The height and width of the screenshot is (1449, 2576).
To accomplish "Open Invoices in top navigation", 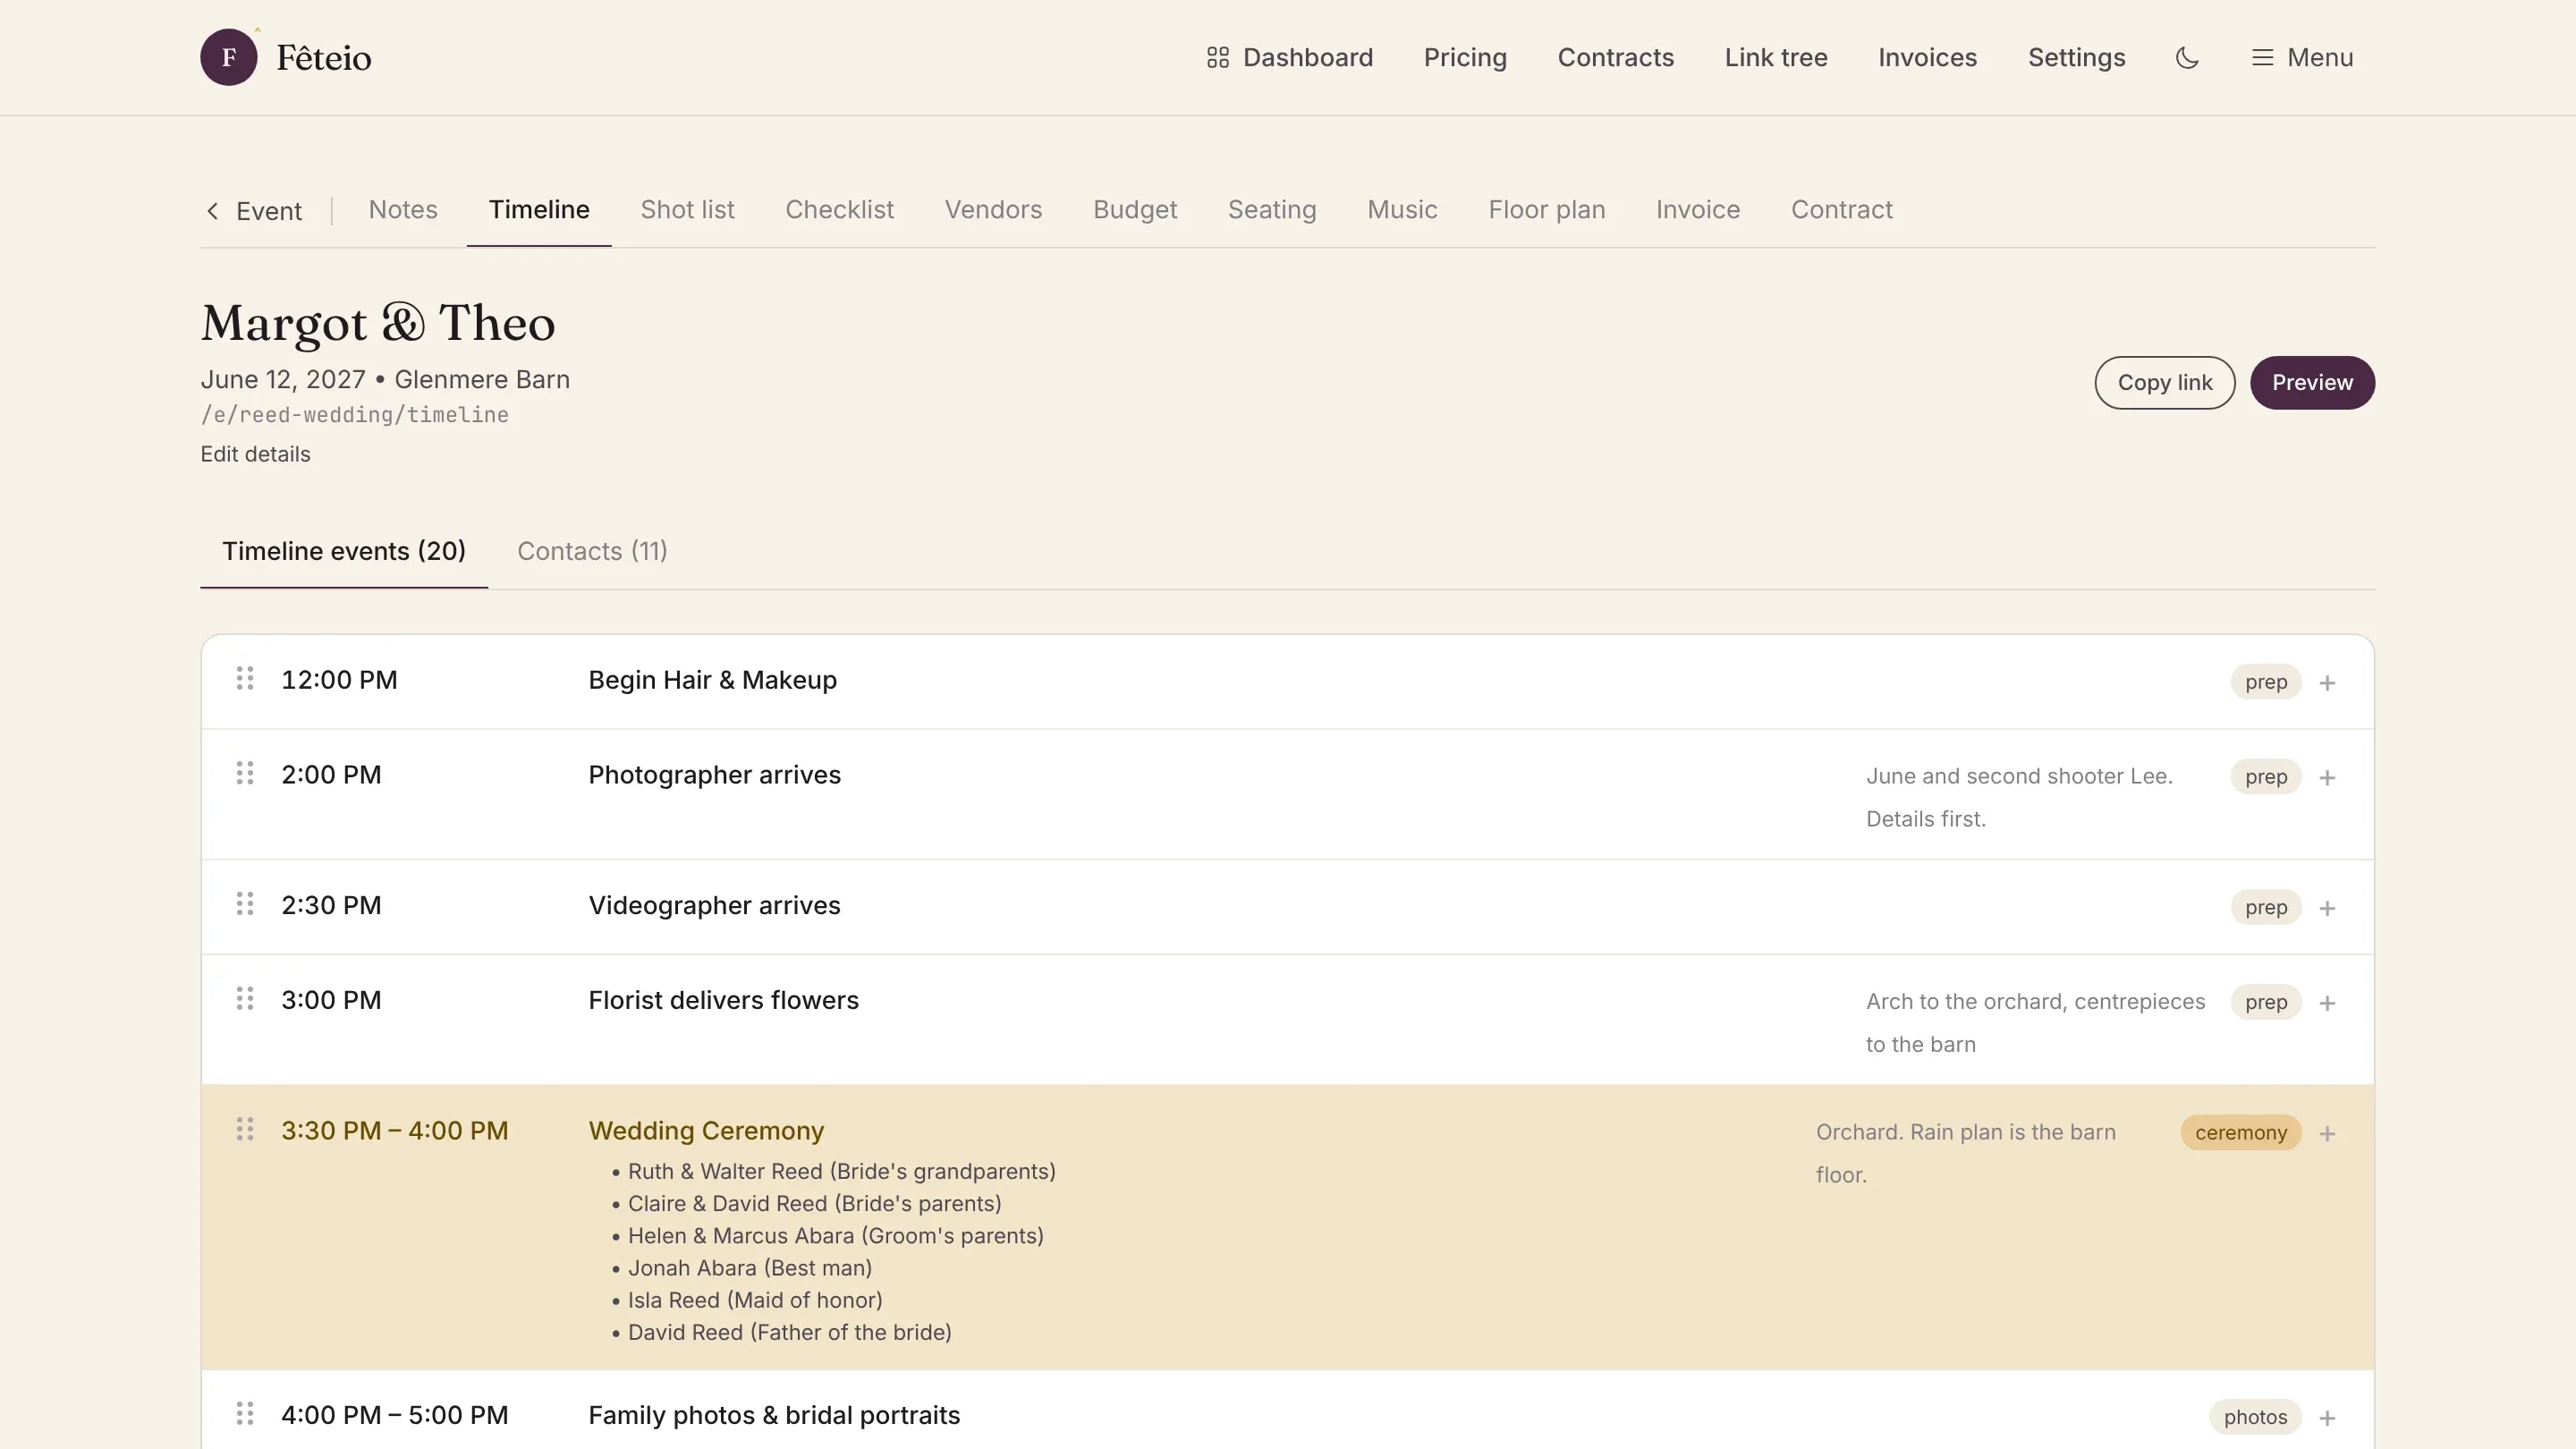I will click(1927, 57).
